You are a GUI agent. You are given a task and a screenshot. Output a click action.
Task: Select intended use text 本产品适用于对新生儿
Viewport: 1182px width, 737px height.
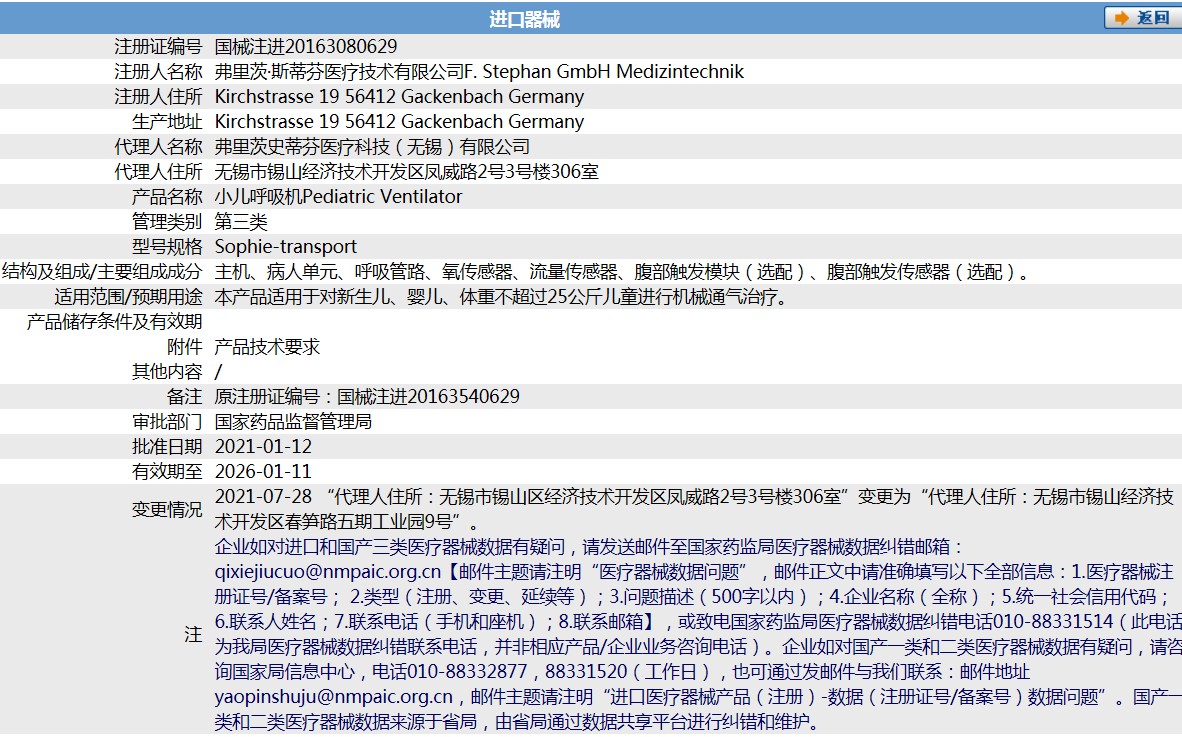pyautogui.click(x=501, y=297)
